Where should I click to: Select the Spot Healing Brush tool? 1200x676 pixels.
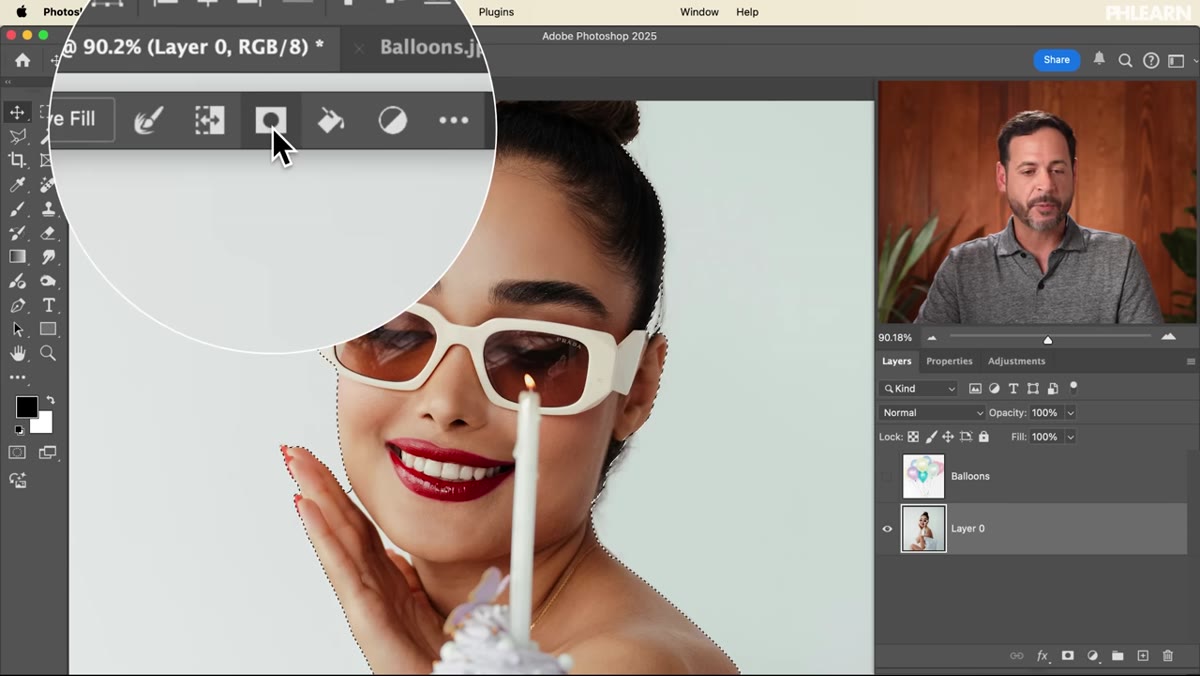click(x=48, y=185)
